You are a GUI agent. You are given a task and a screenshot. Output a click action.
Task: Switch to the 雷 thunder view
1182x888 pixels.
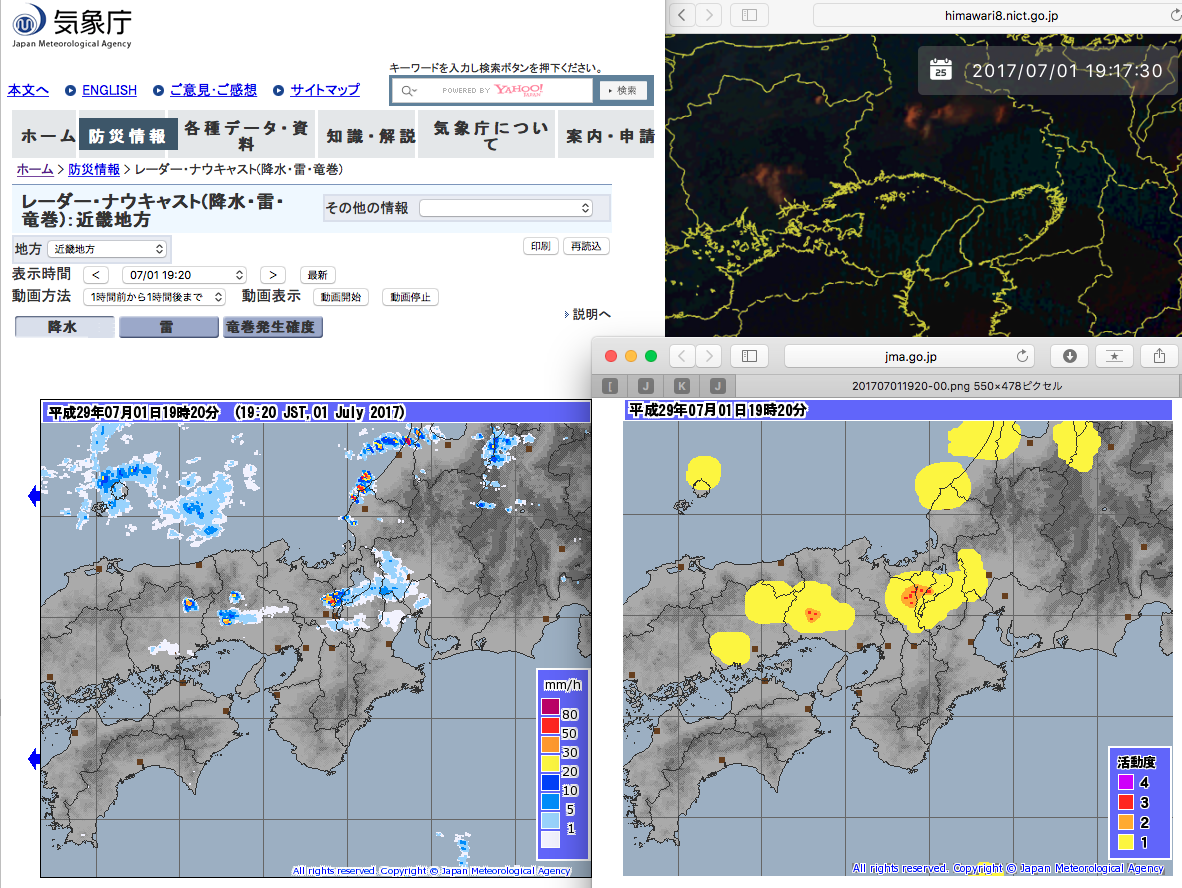coord(167,327)
